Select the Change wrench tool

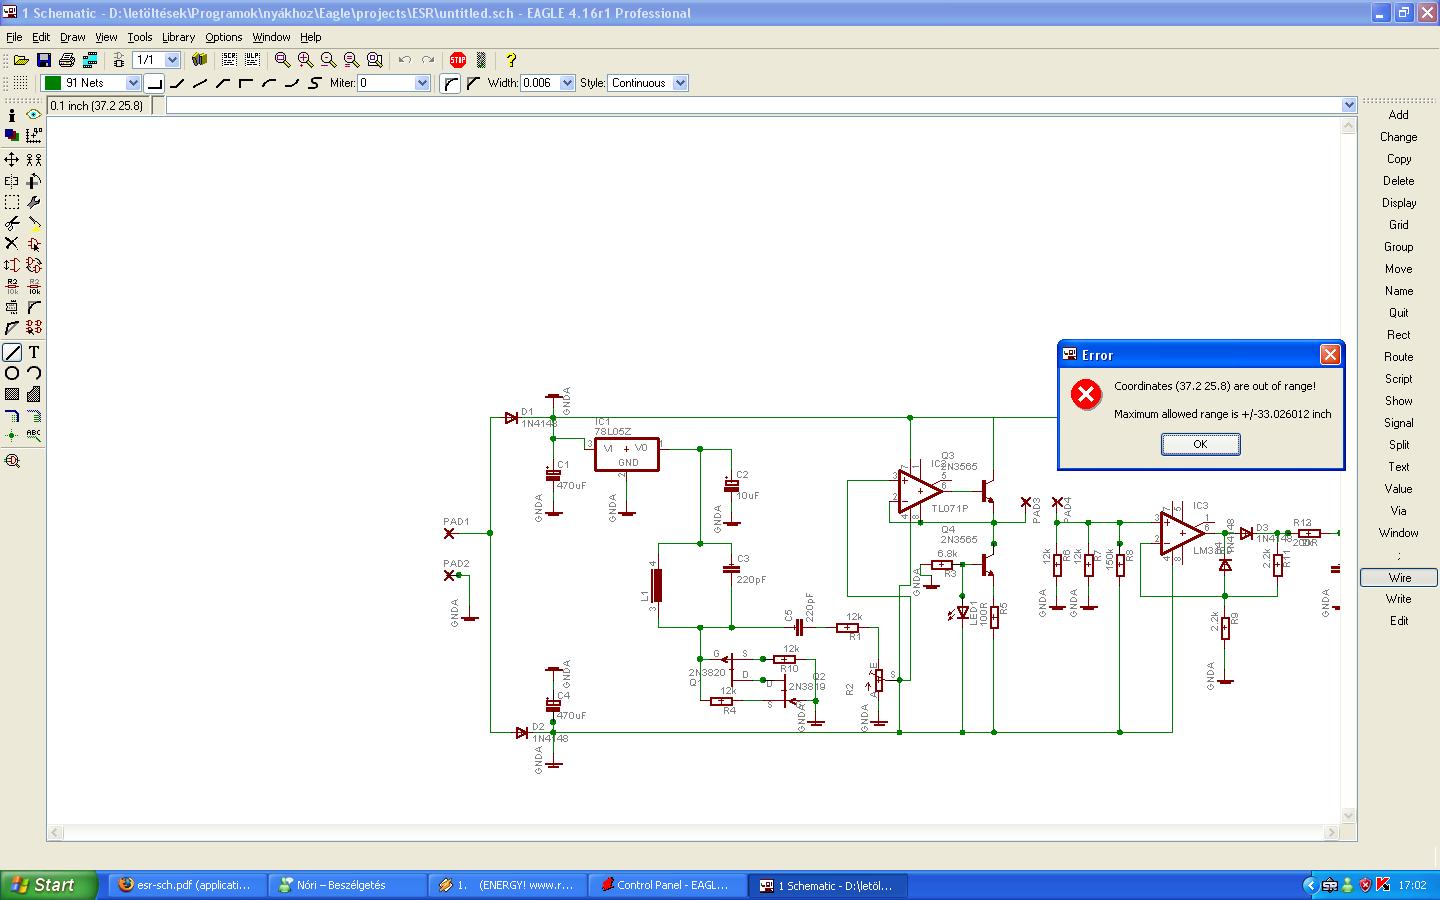coord(34,203)
